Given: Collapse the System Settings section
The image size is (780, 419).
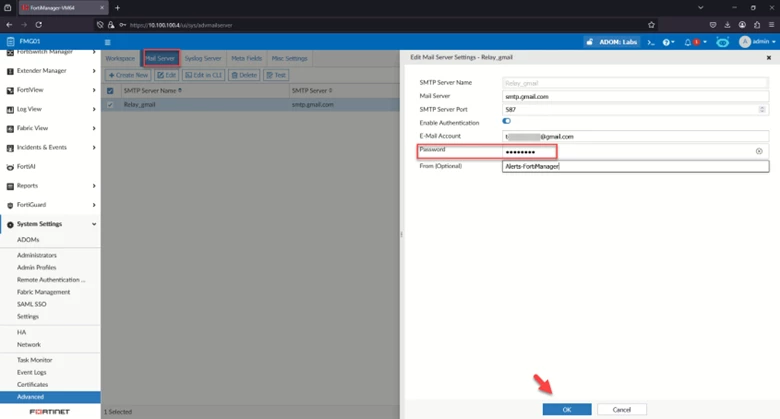Looking at the screenshot, I should 94,224.
